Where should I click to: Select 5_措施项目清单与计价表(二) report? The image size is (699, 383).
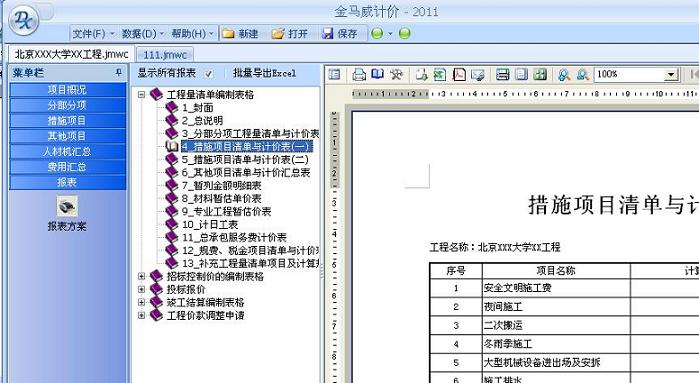245,160
